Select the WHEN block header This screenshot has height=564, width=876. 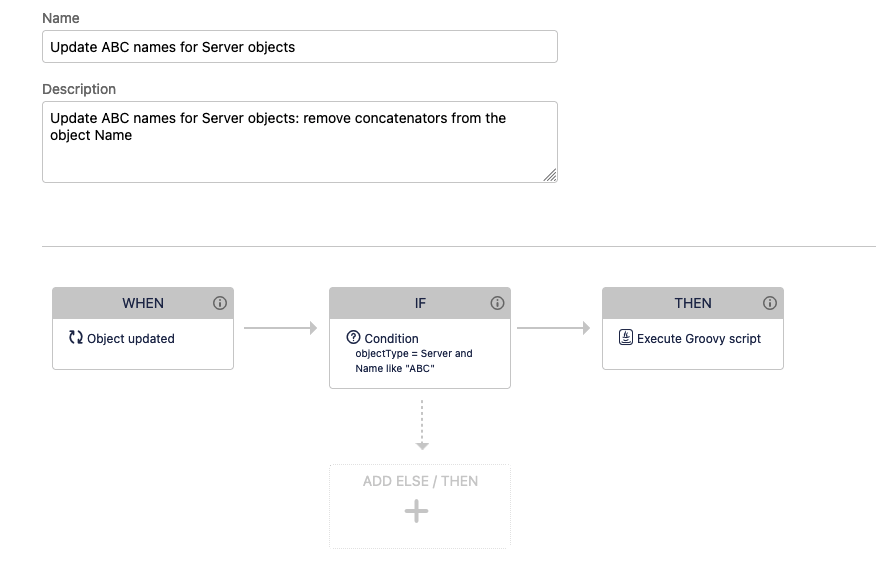click(x=143, y=303)
